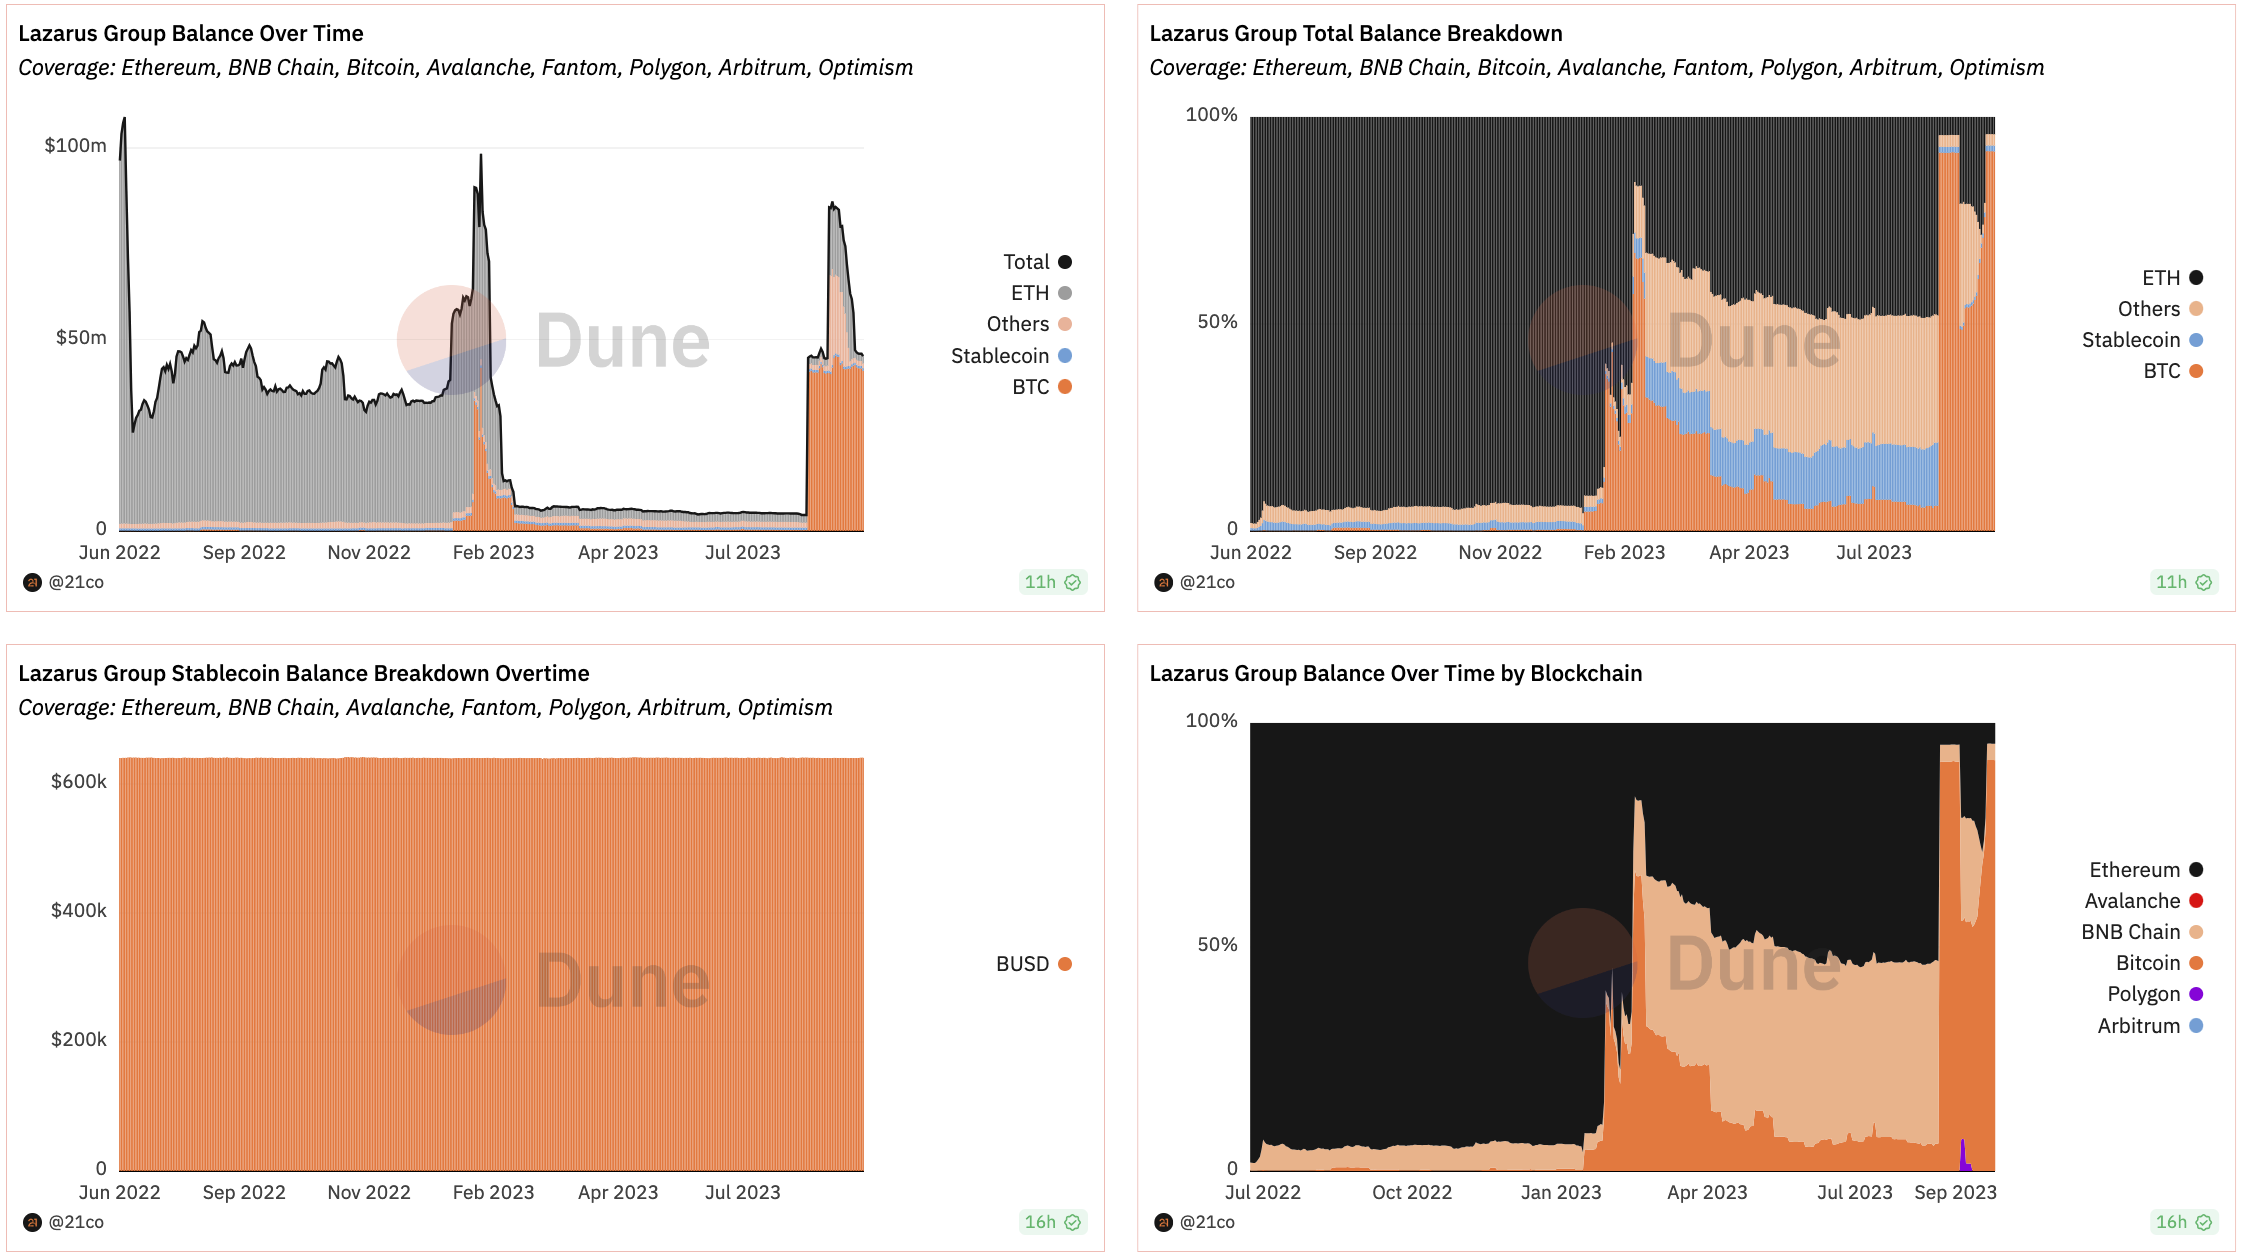Toggle BNB Chain legend entry in blockchain chart
Image resolution: width=2244 pixels, height=1258 pixels.
2142,932
